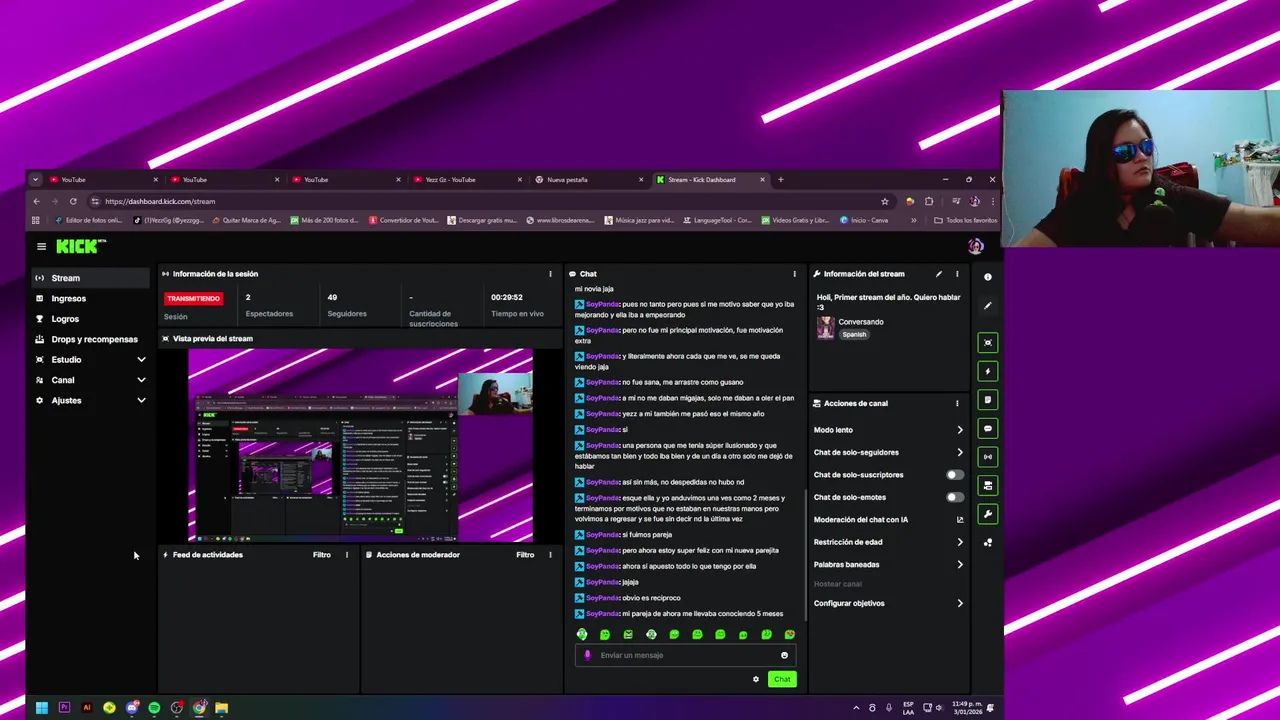Click the TRANSMITIENDO live badge

point(194,299)
